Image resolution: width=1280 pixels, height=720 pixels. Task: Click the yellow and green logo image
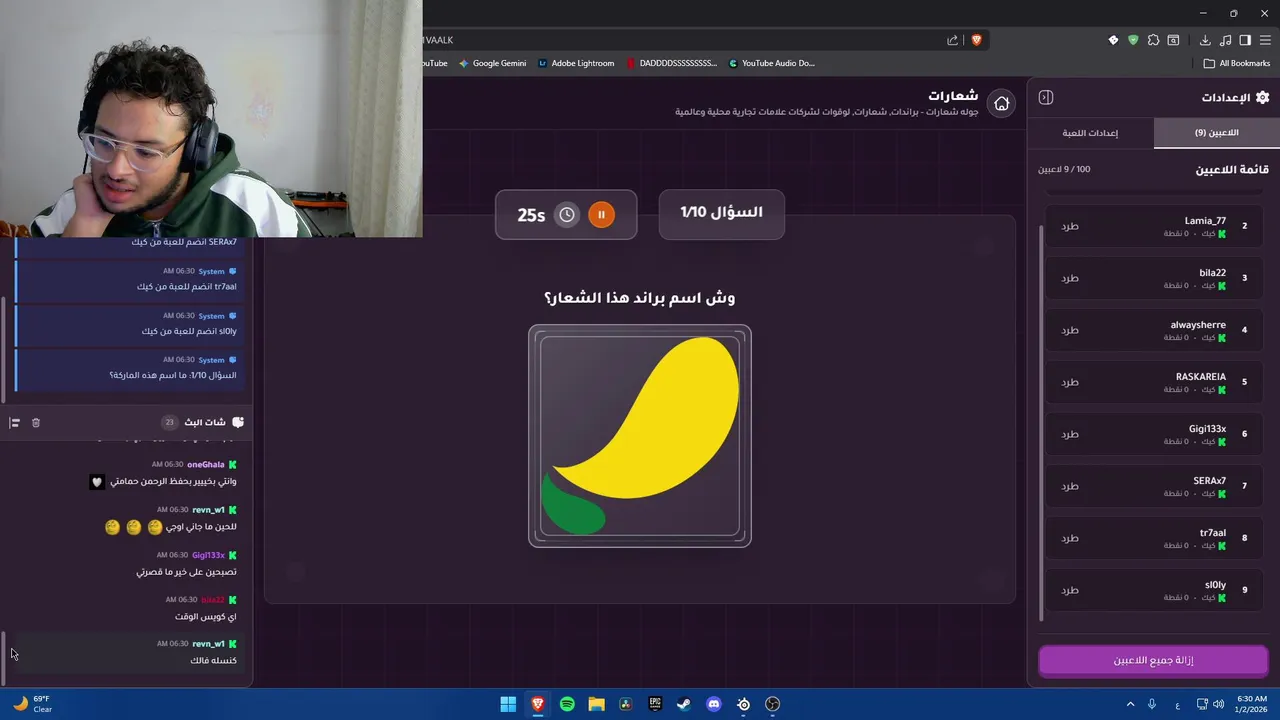[x=640, y=436]
